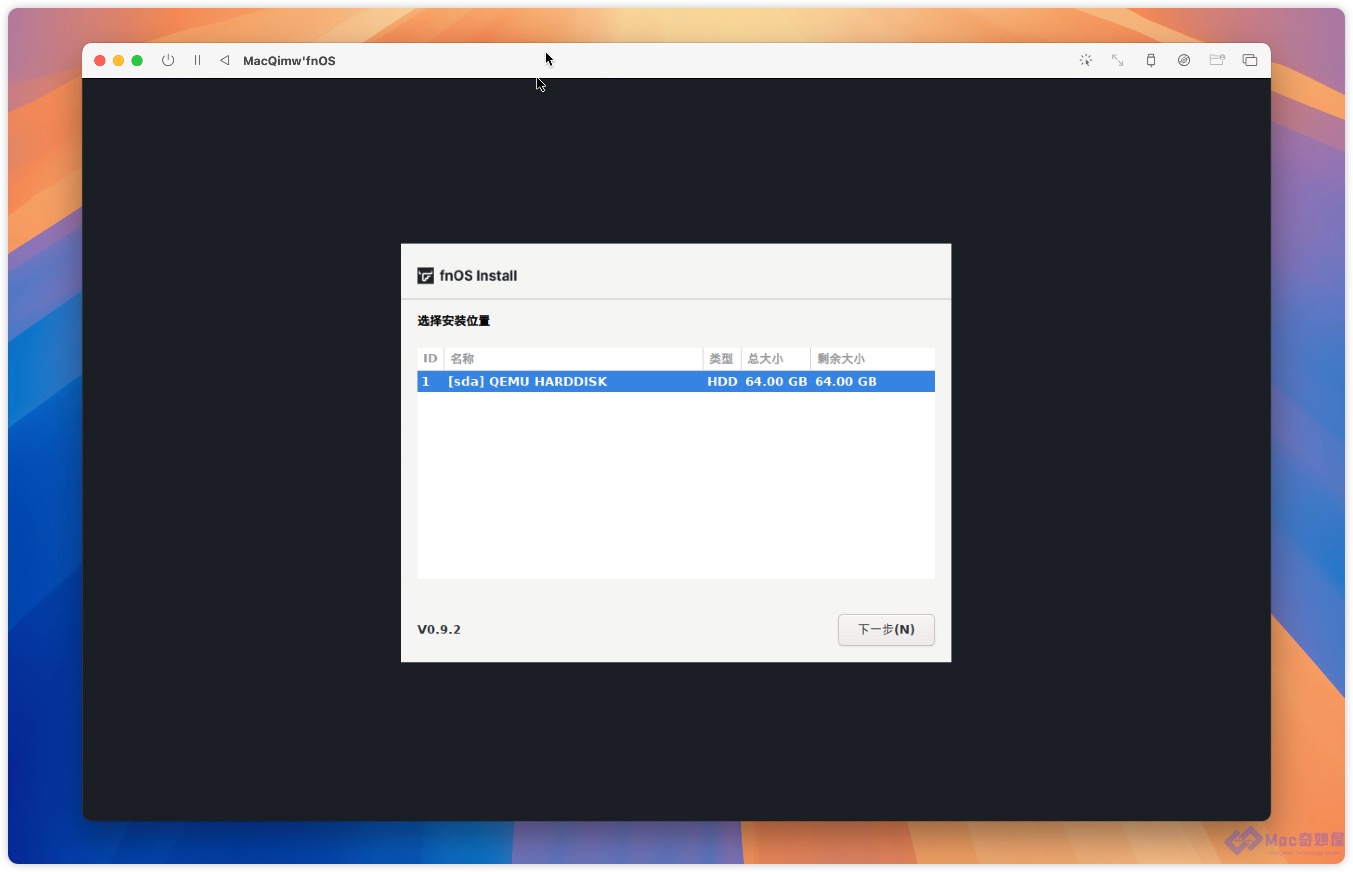Minimize the VM window with yellow button
1353x872 pixels.
click(x=118, y=60)
